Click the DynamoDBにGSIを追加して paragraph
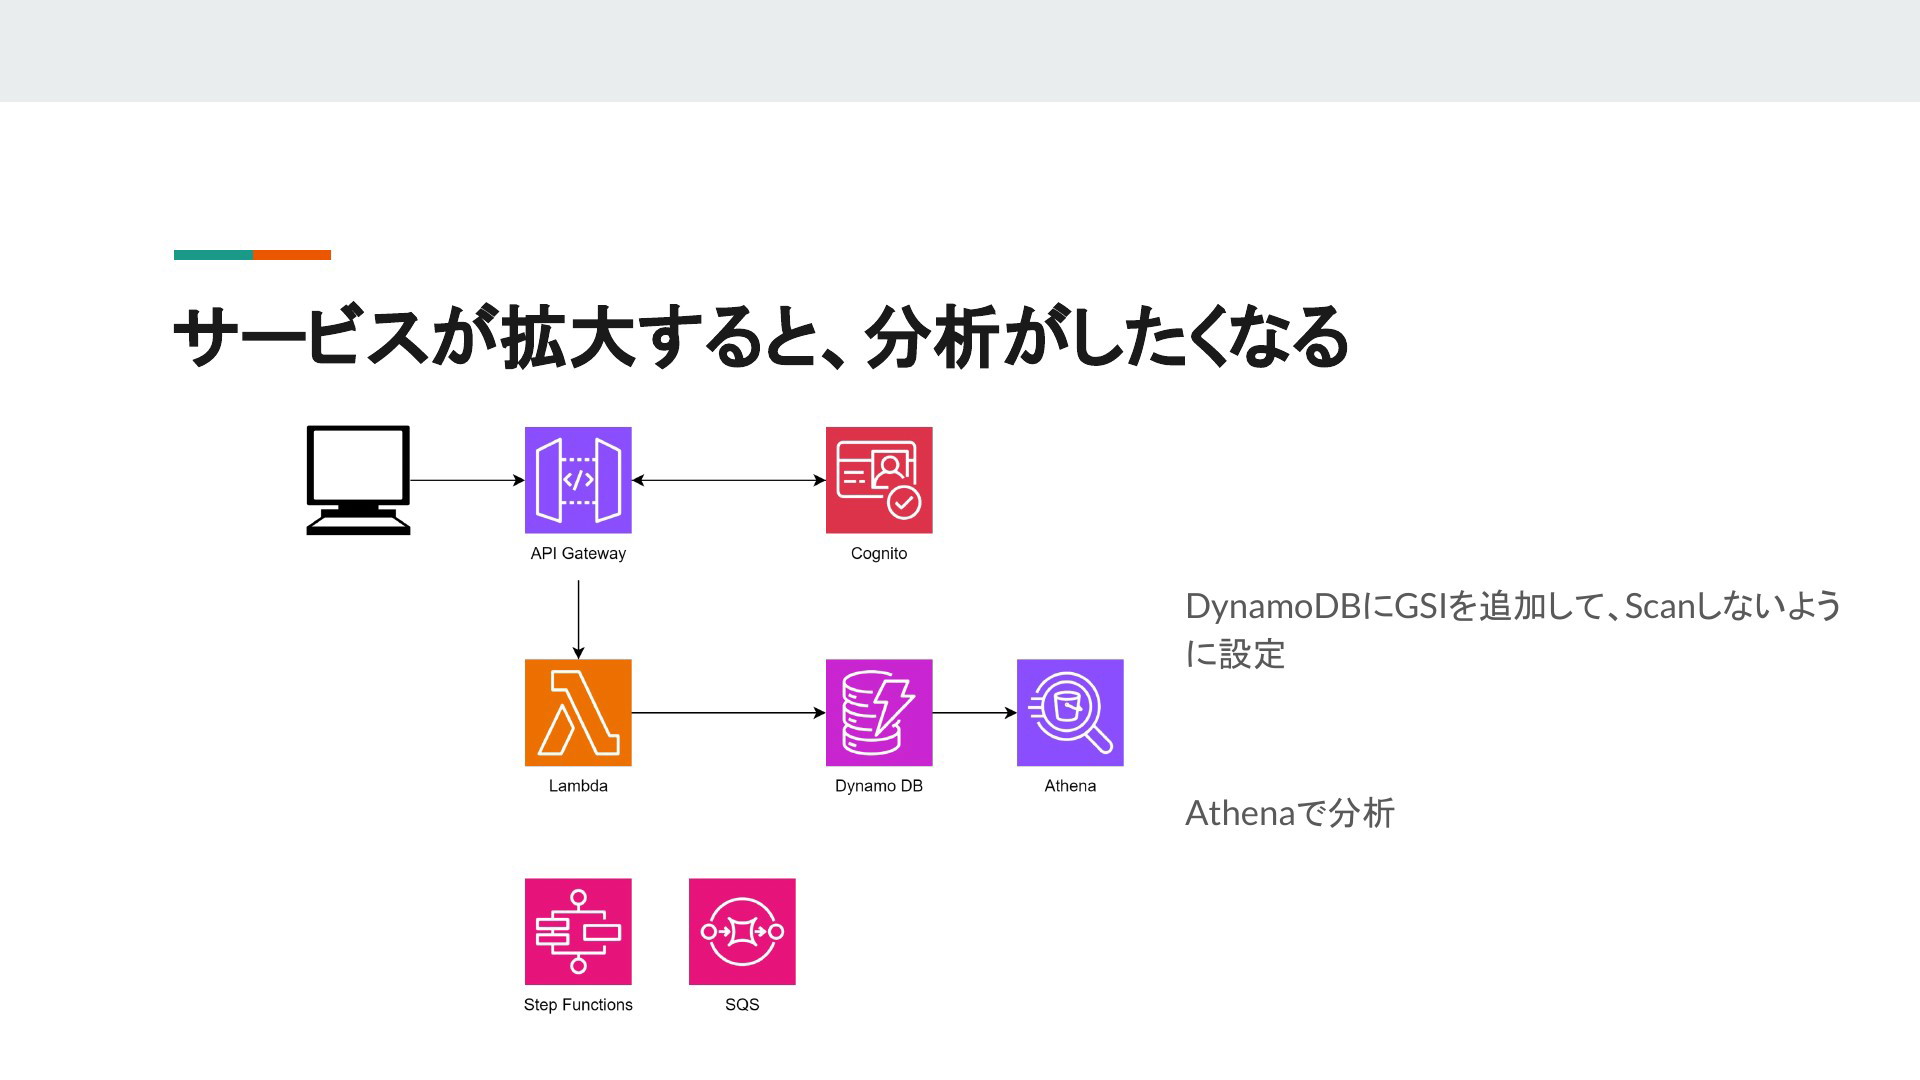The width and height of the screenshot is (1920, 1080). coord(1513,630)
